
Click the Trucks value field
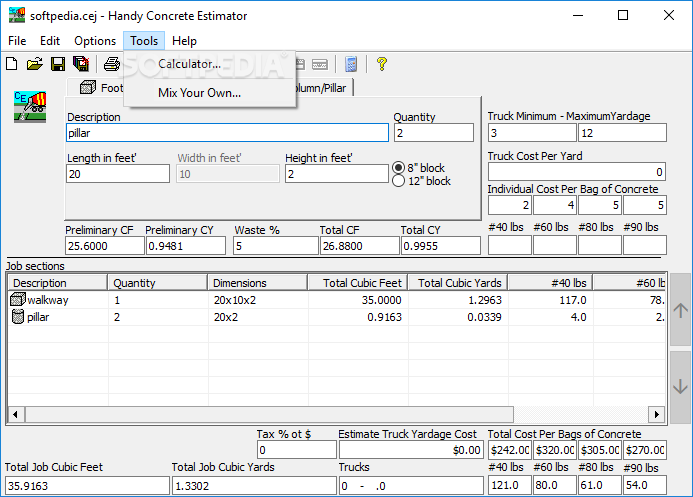point(411,486)
